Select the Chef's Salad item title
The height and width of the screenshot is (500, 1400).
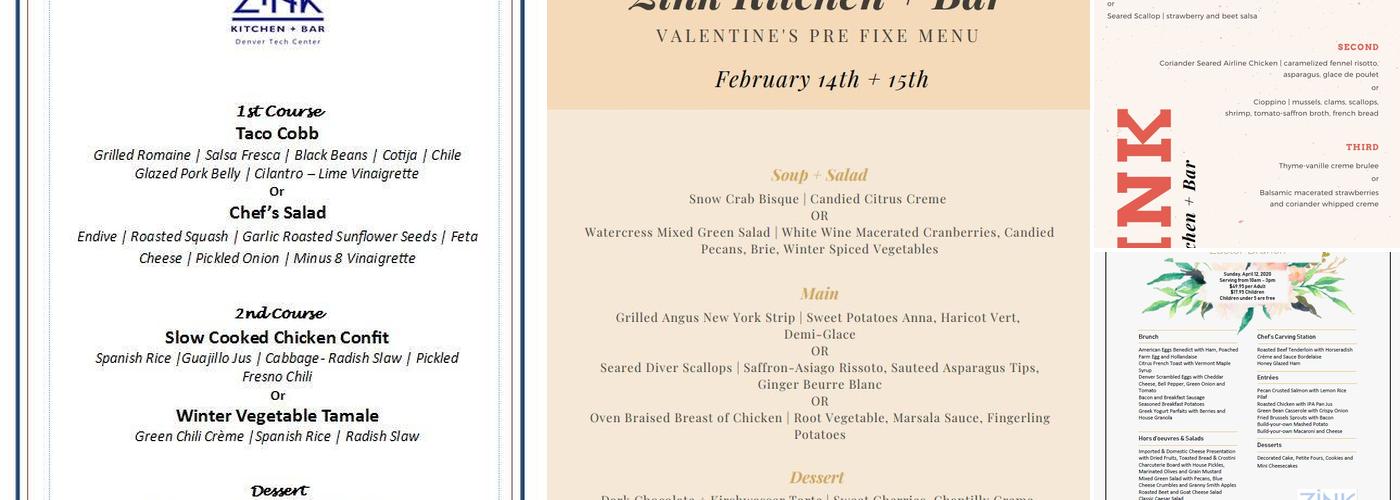coord(277,213)
